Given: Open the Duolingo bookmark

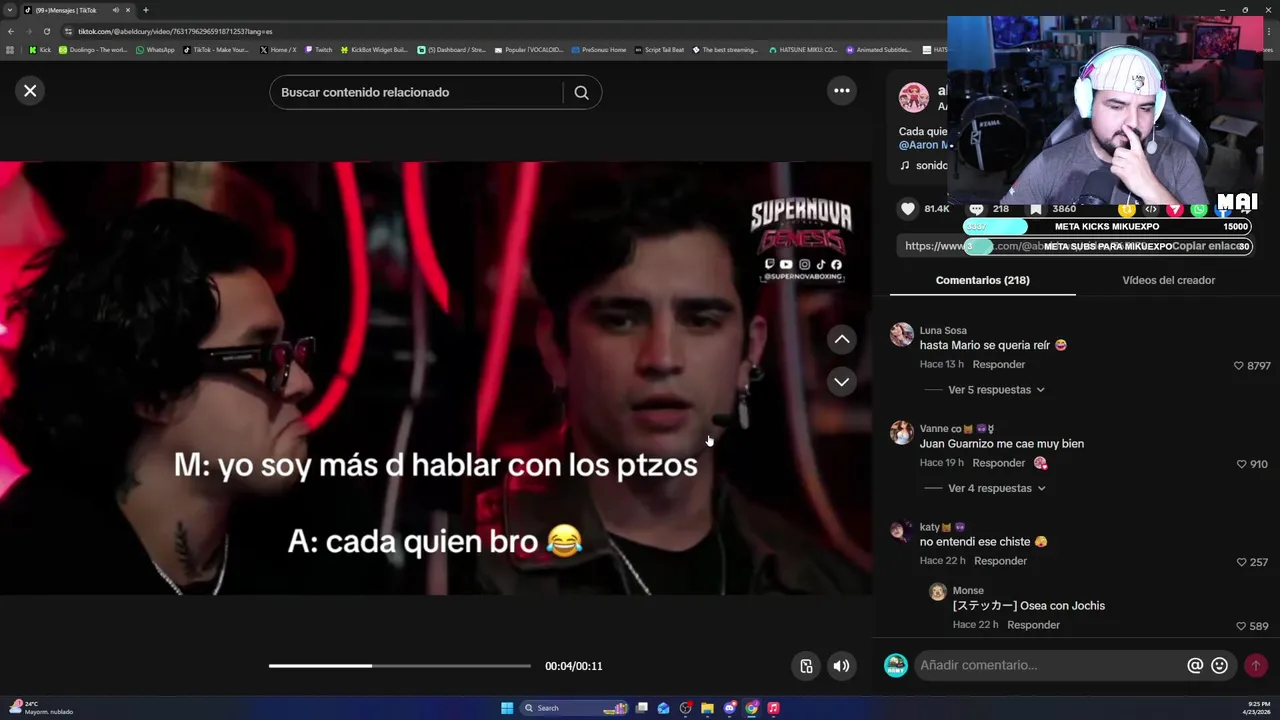Looking at the screenshot, I should (x=93, y=49).
